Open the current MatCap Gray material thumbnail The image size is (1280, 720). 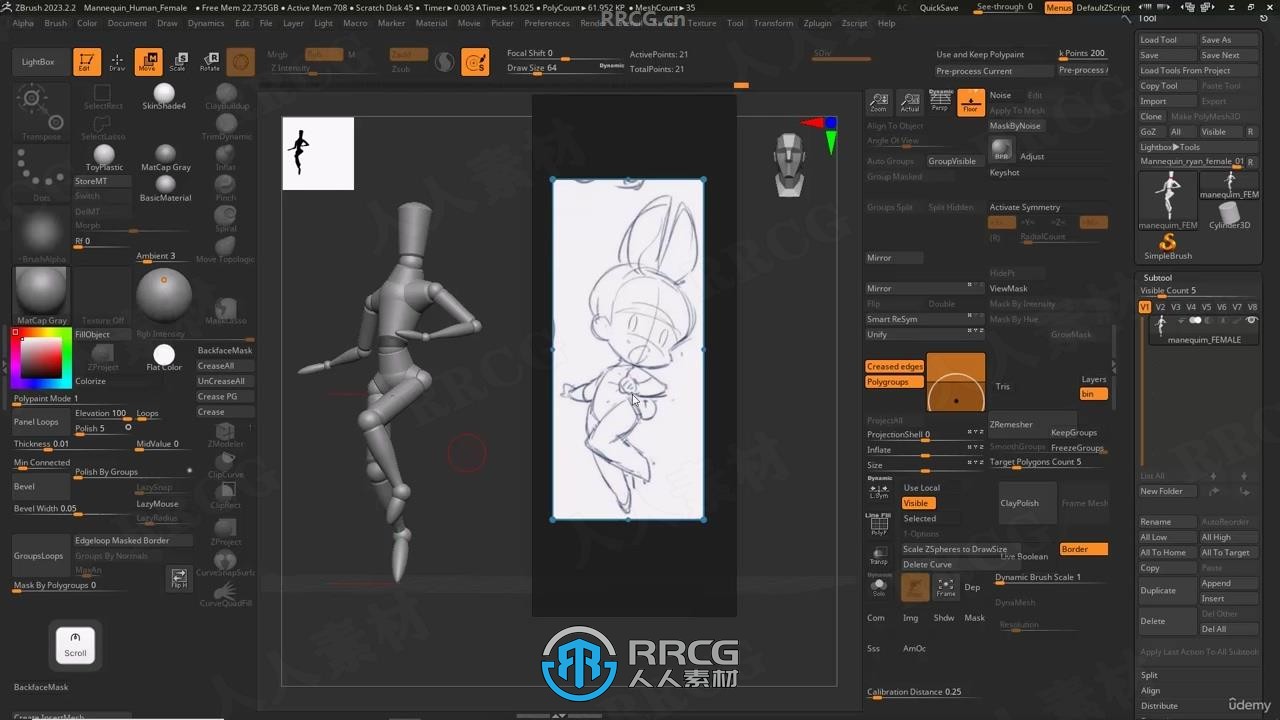(x=41, y=296)
